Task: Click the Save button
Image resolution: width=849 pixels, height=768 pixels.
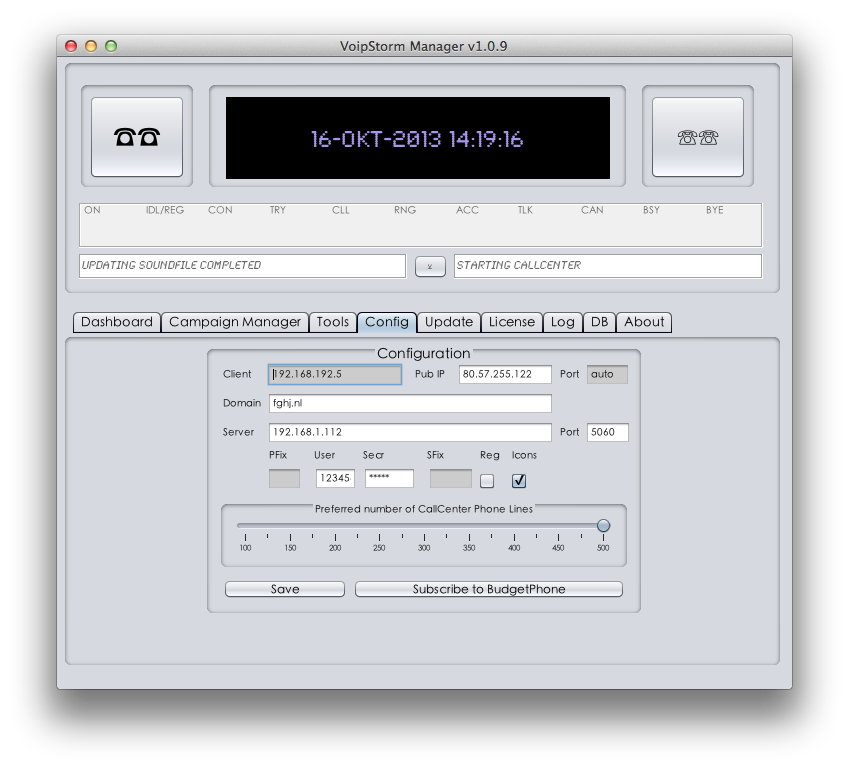Action: pos(285,589)
